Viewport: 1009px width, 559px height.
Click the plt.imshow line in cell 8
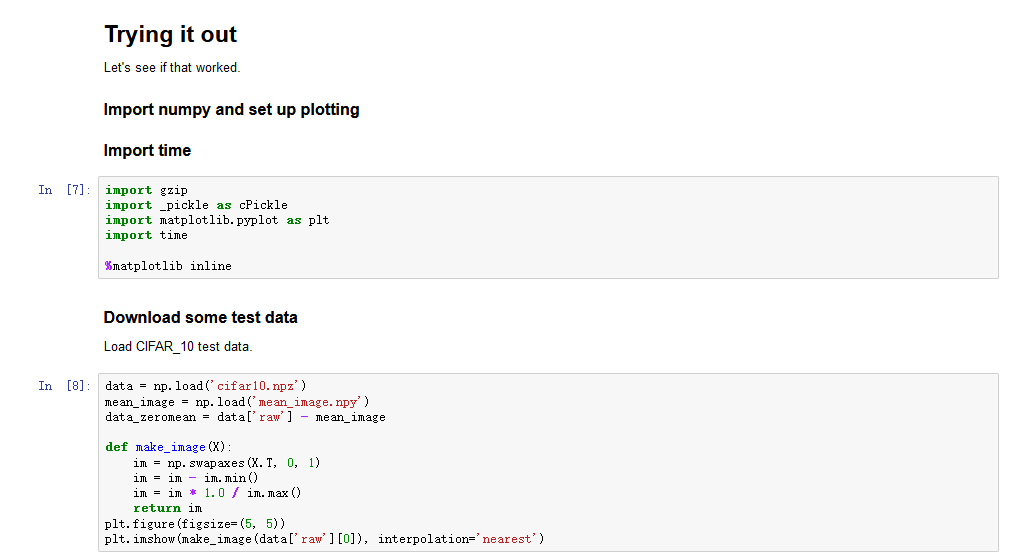point(324,539)
